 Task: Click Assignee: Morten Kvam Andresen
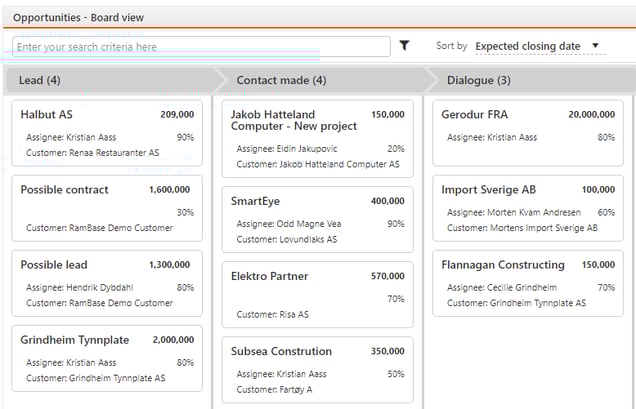(x=514, y=213)
